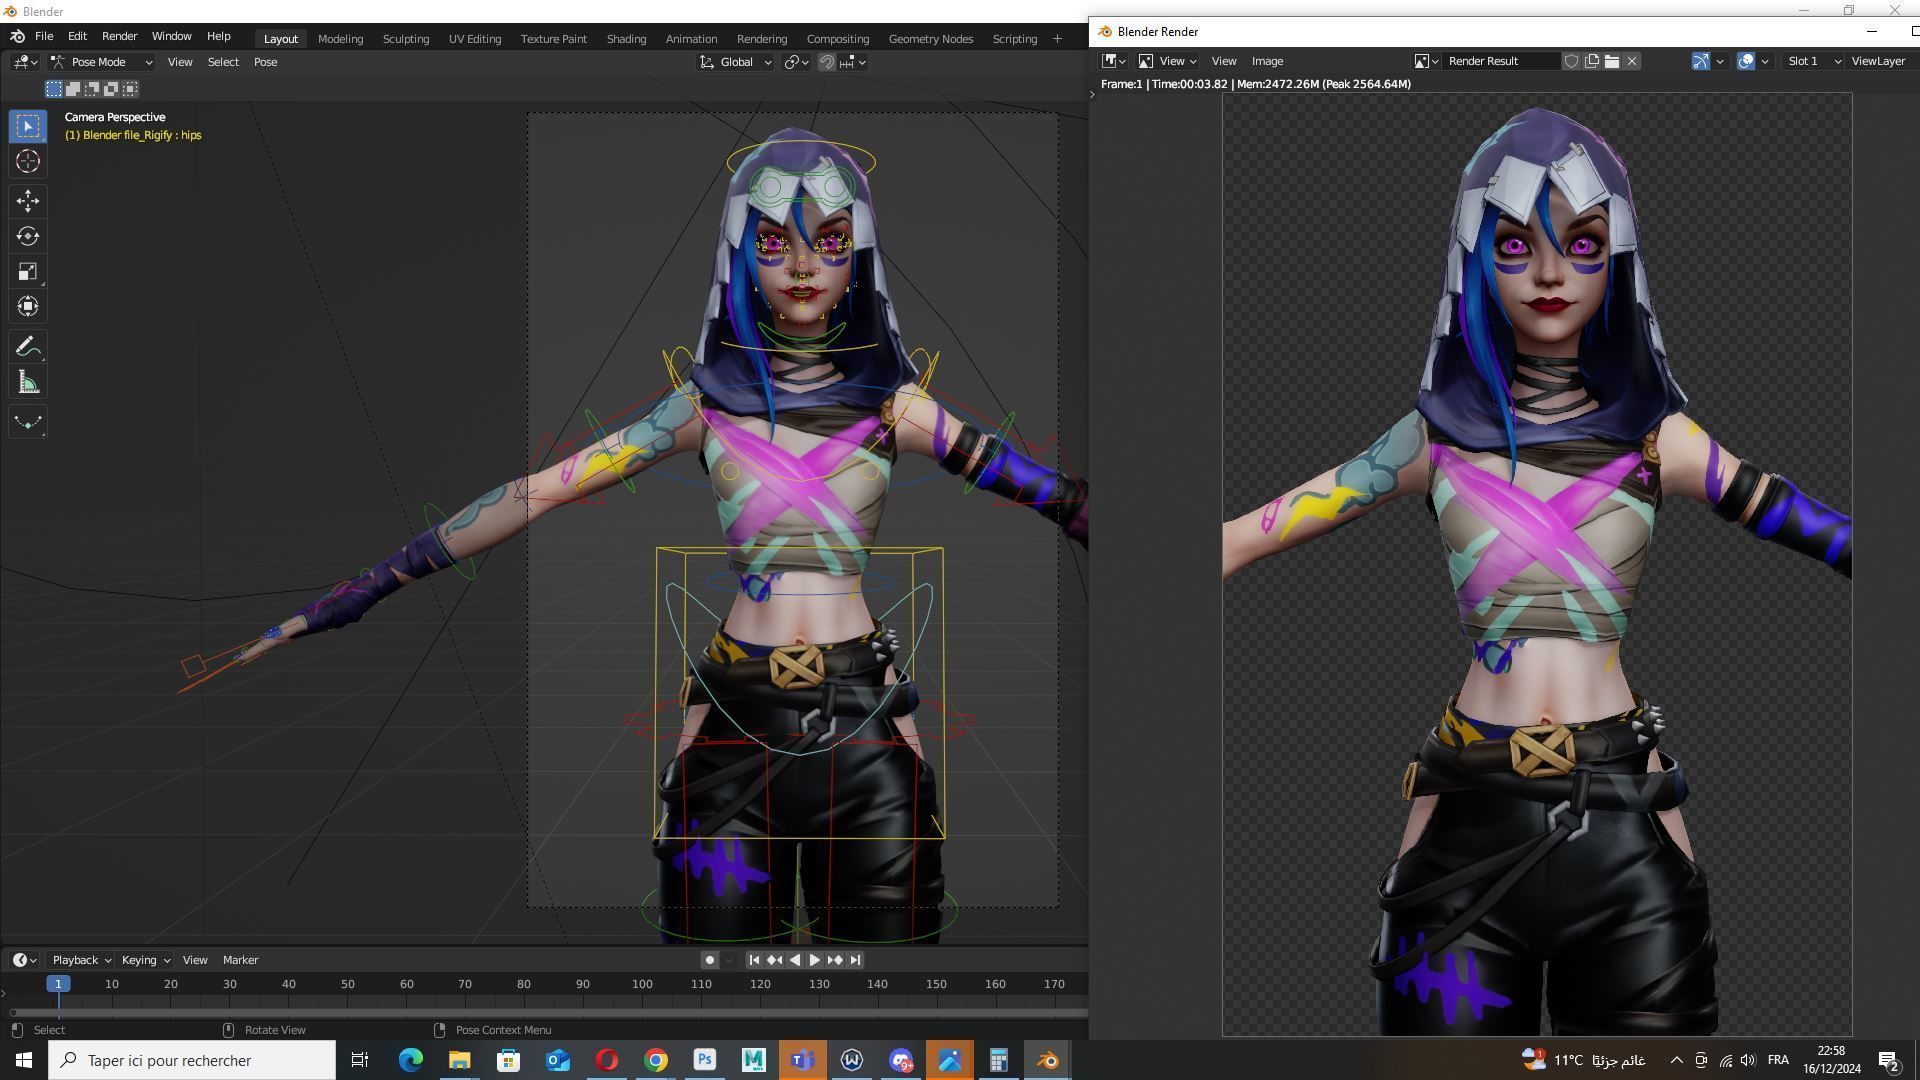Jump to timeline end frame
1920x1080 pixels.
point(855,960)
